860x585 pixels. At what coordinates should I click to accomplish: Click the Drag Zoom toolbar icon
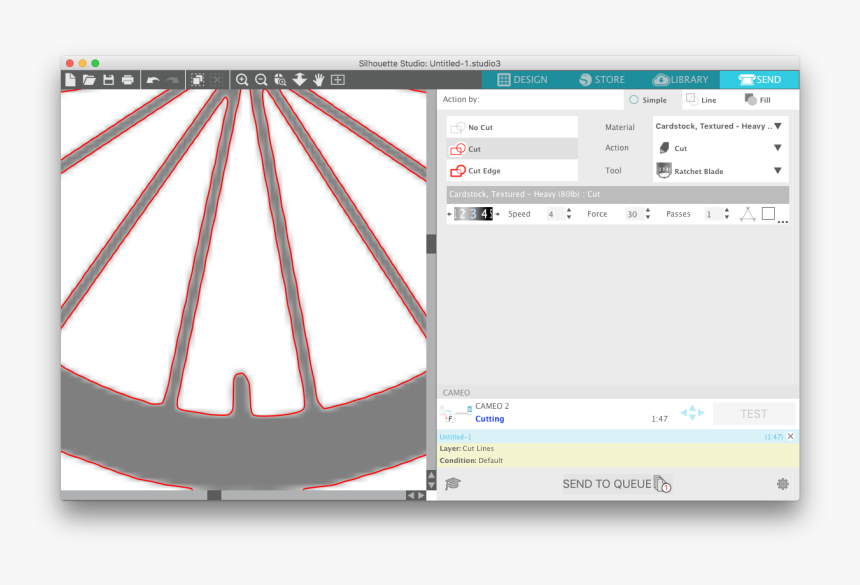[x=280, y=80]
